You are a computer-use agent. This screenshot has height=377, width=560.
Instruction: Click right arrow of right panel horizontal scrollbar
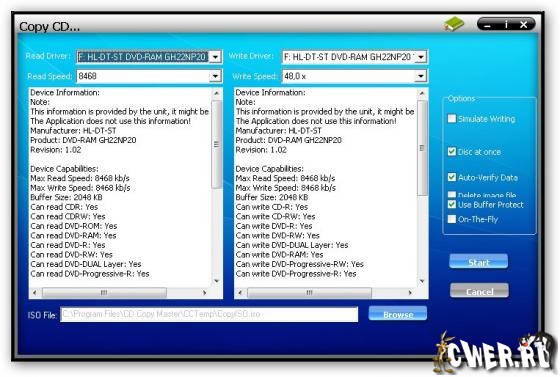[x=410, y=293]
